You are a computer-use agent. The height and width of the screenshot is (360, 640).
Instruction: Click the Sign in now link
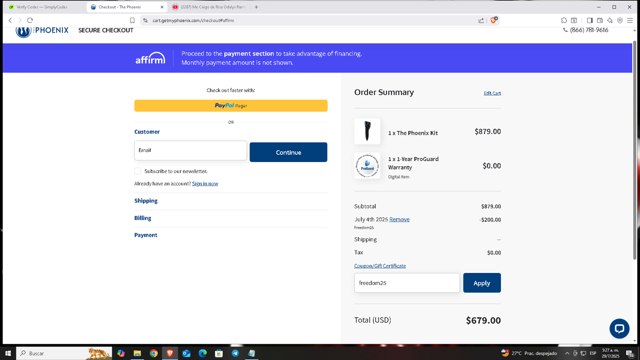(205, 184)
